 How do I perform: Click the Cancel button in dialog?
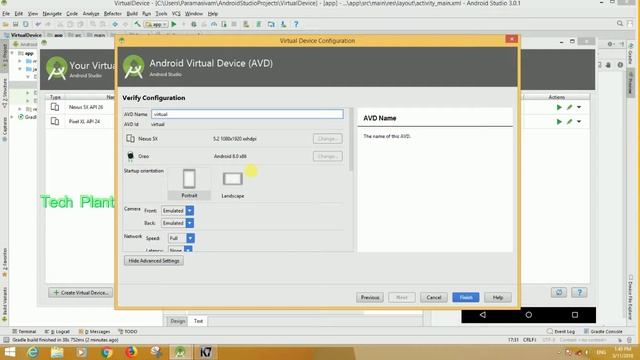coord(434,298)
